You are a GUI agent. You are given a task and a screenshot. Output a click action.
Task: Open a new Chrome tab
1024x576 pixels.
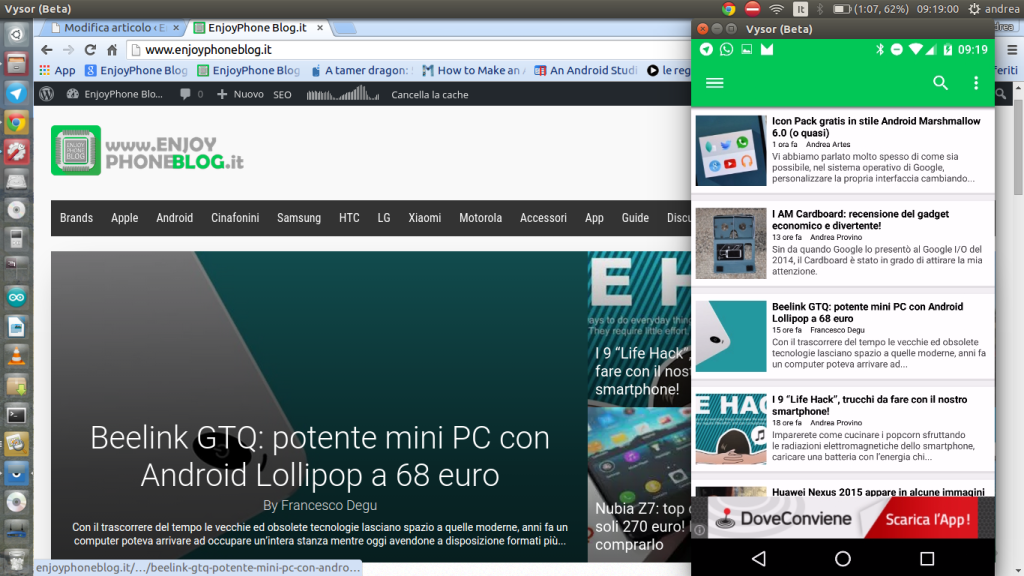click(x=345, y=28)
